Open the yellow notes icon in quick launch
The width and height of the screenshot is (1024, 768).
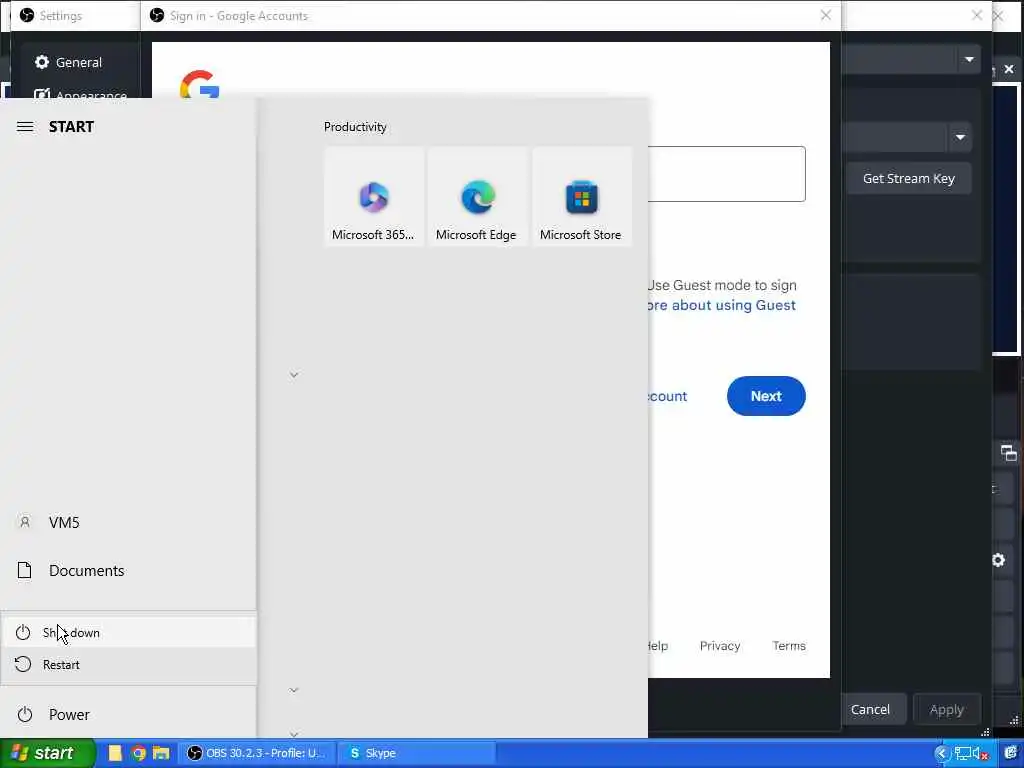[115, 753]
